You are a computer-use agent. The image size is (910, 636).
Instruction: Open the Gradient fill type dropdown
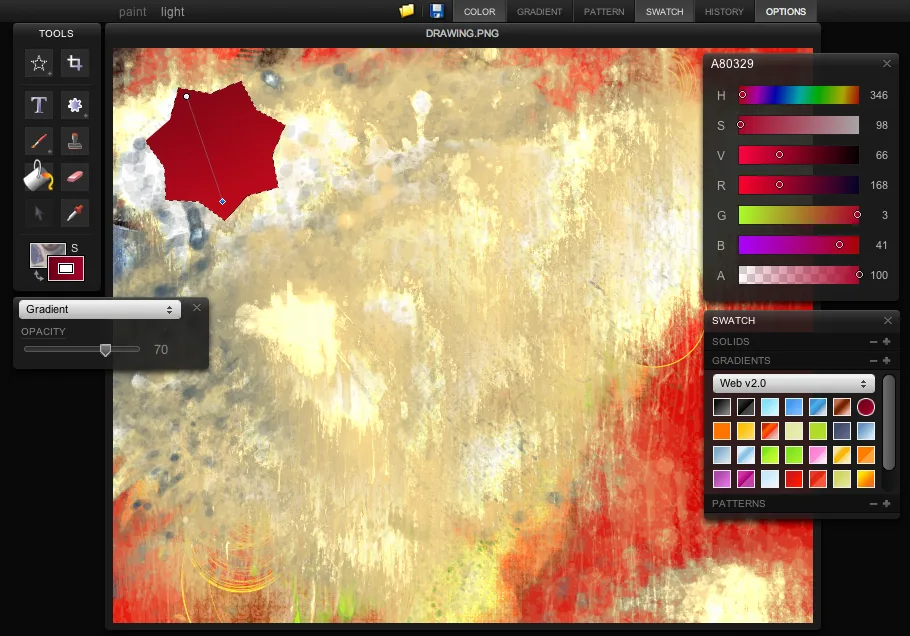click(98, 308)
